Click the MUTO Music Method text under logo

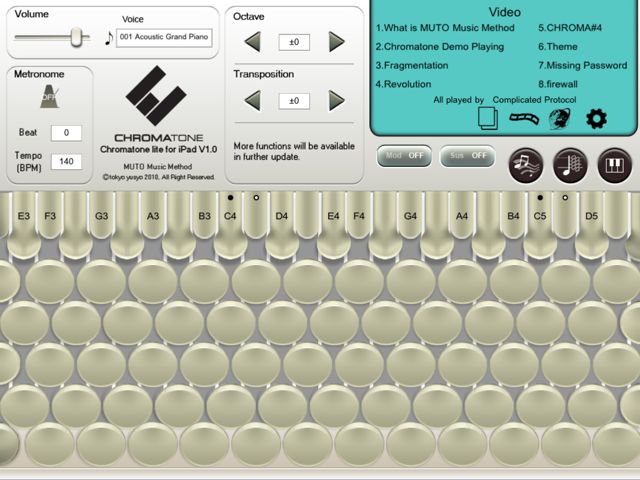pyautogui.click(x=158, y=167)
